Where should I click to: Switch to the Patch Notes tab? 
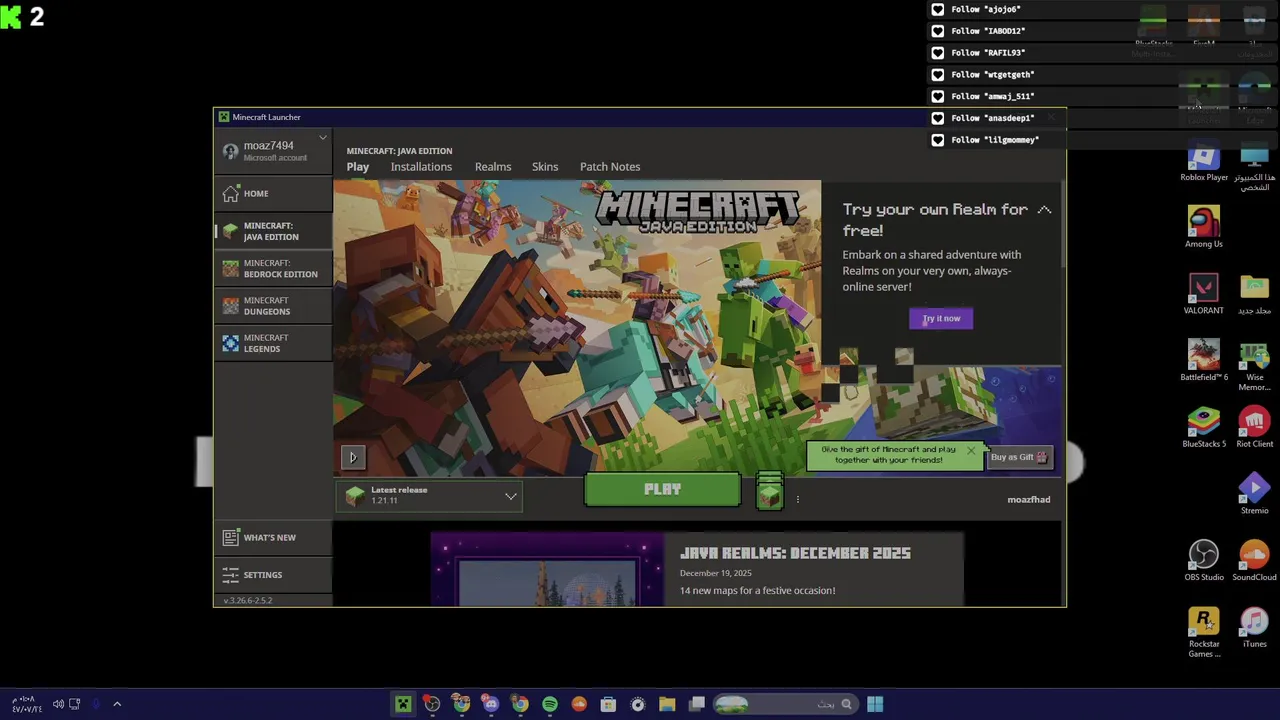[610, 167]
